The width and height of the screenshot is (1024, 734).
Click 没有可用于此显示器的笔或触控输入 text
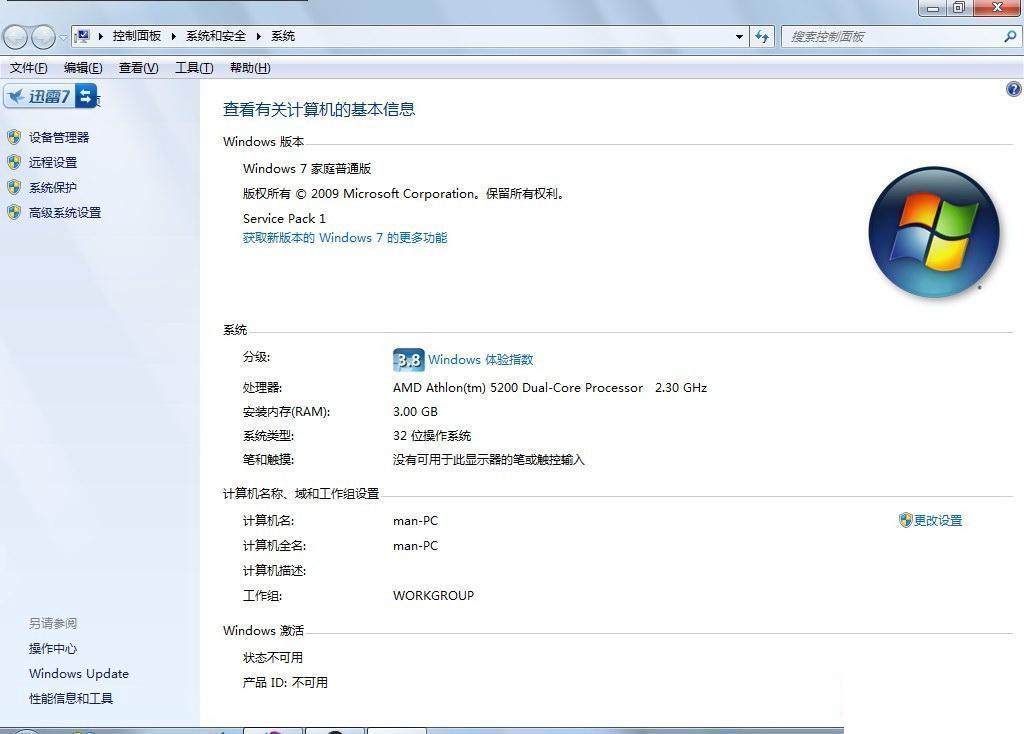pyautogui.click(x=488, y=460)
